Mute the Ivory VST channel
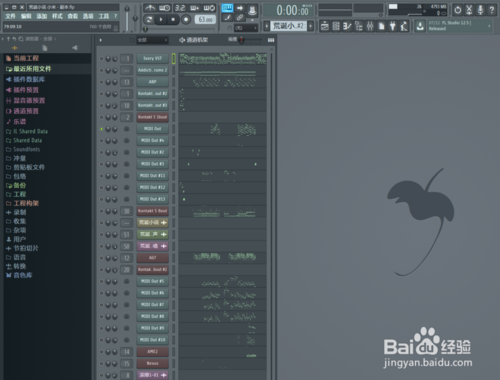This screenshot has width=500, height=380. coord(101,59)
